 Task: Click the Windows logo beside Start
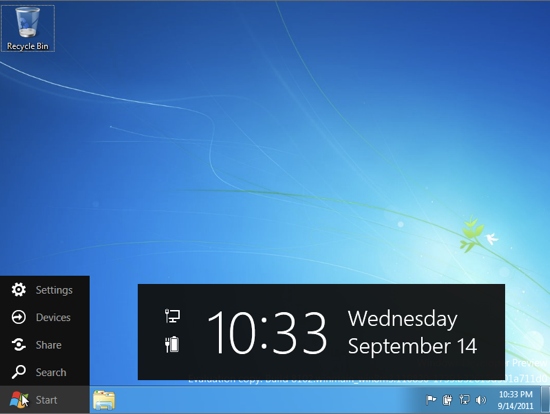pos(19,400)
